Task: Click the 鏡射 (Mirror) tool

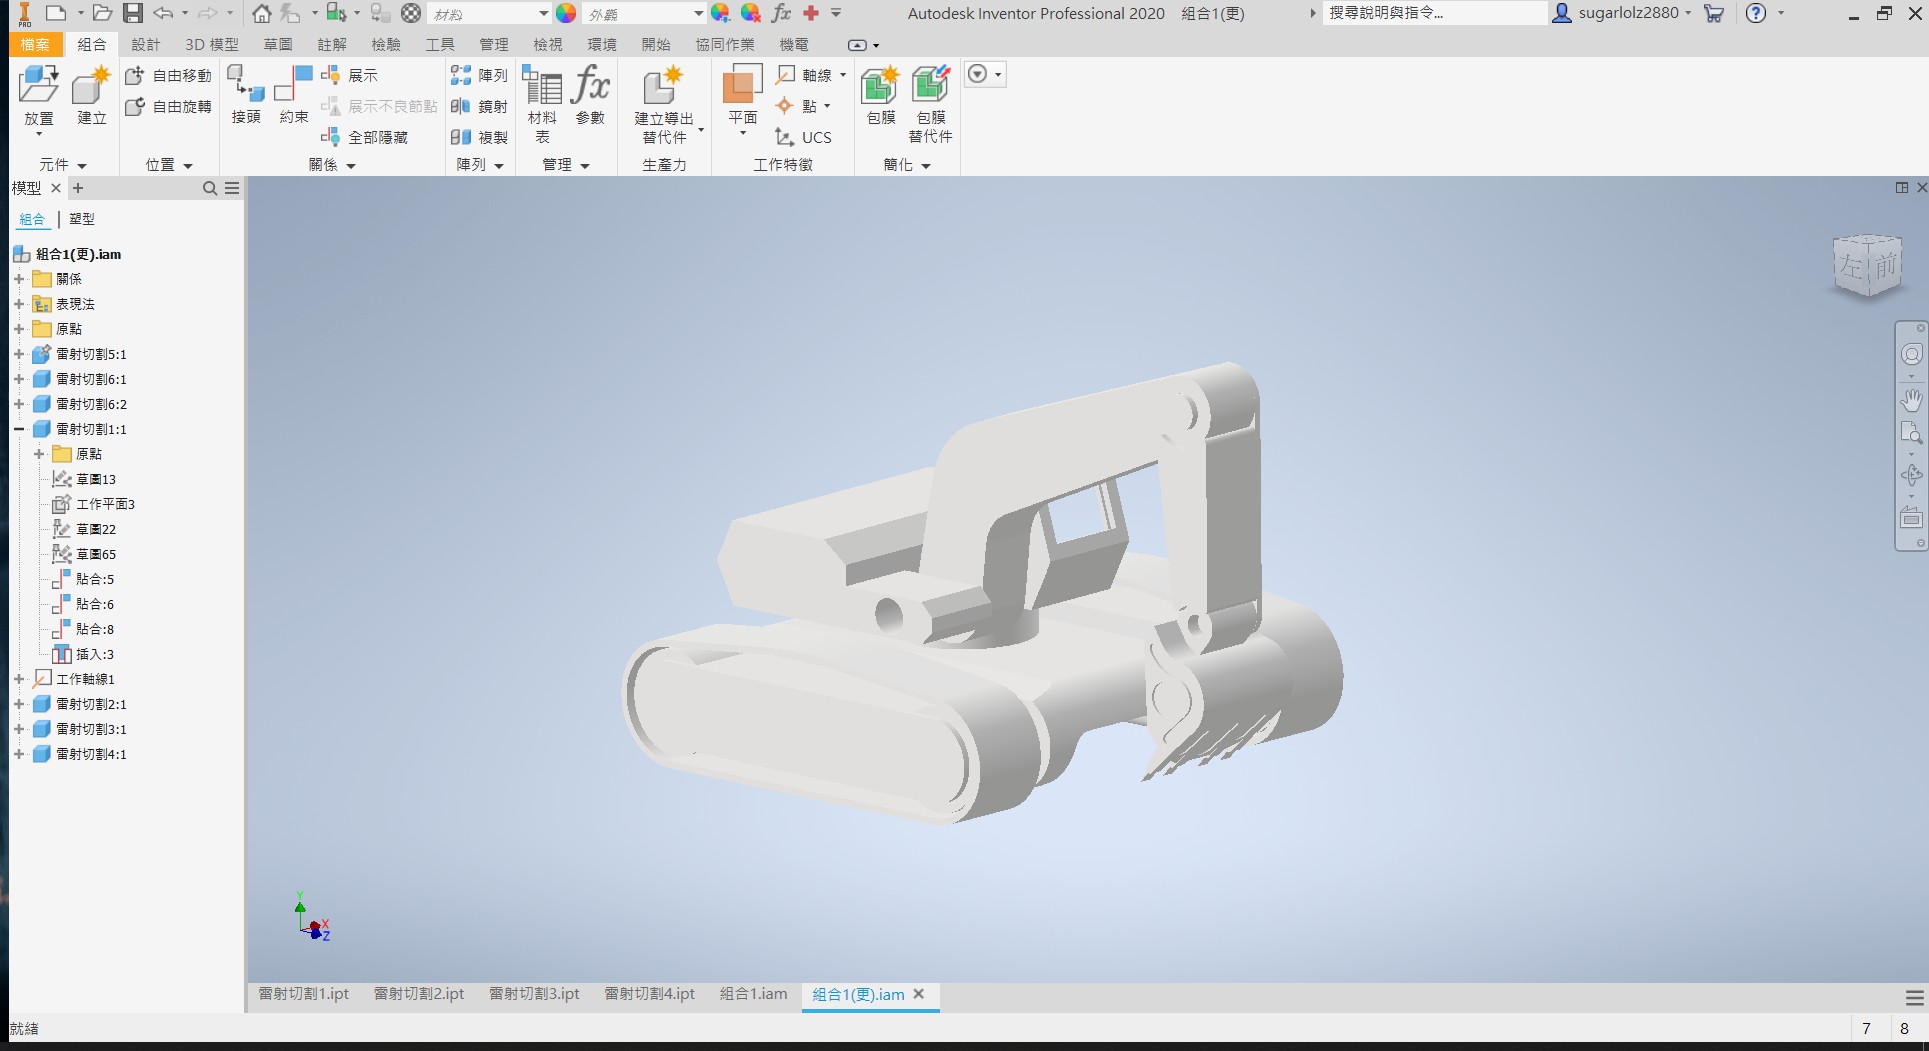Action: pos(479,106)
